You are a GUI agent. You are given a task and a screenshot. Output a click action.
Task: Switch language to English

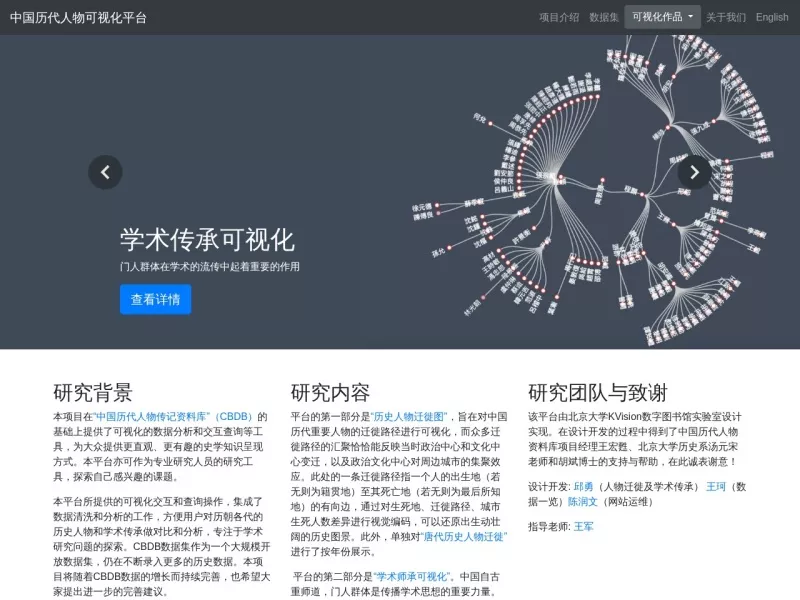tap(772, 17)
